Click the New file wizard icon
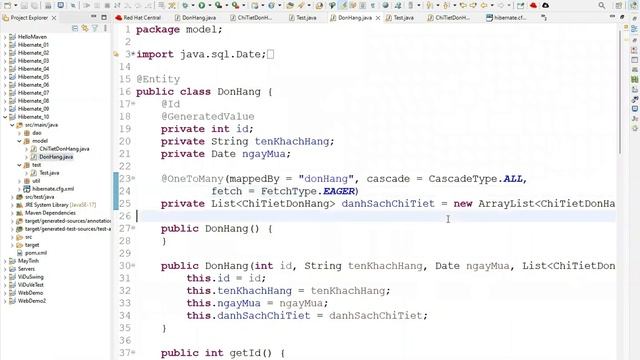 (7, 5)
